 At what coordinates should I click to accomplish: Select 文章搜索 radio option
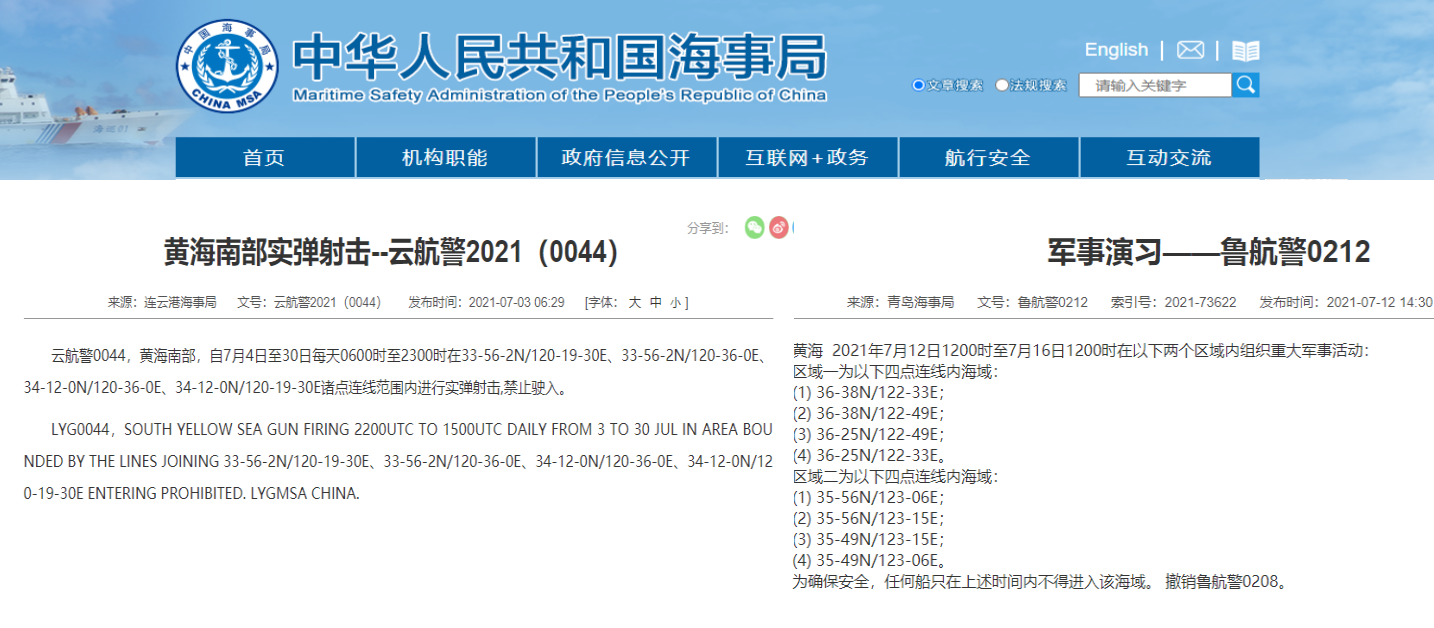[x=919, y=86]
